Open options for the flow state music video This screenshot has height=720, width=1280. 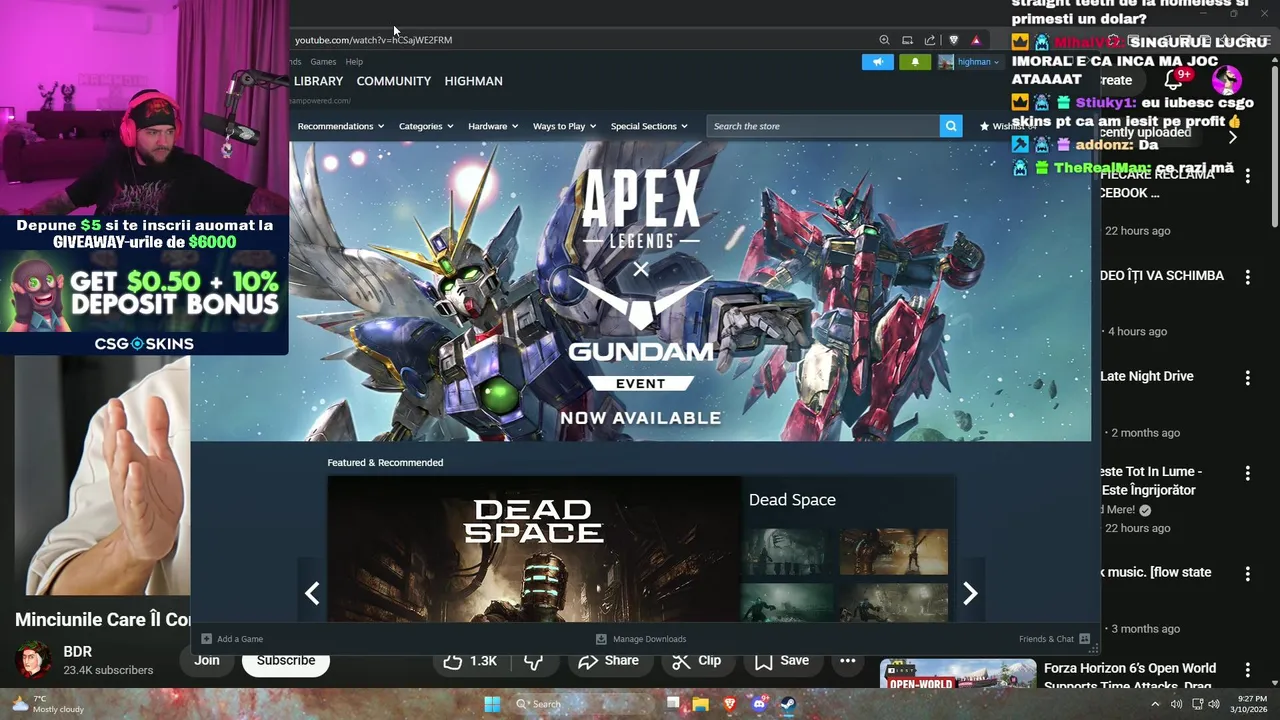click(1247, 573)
